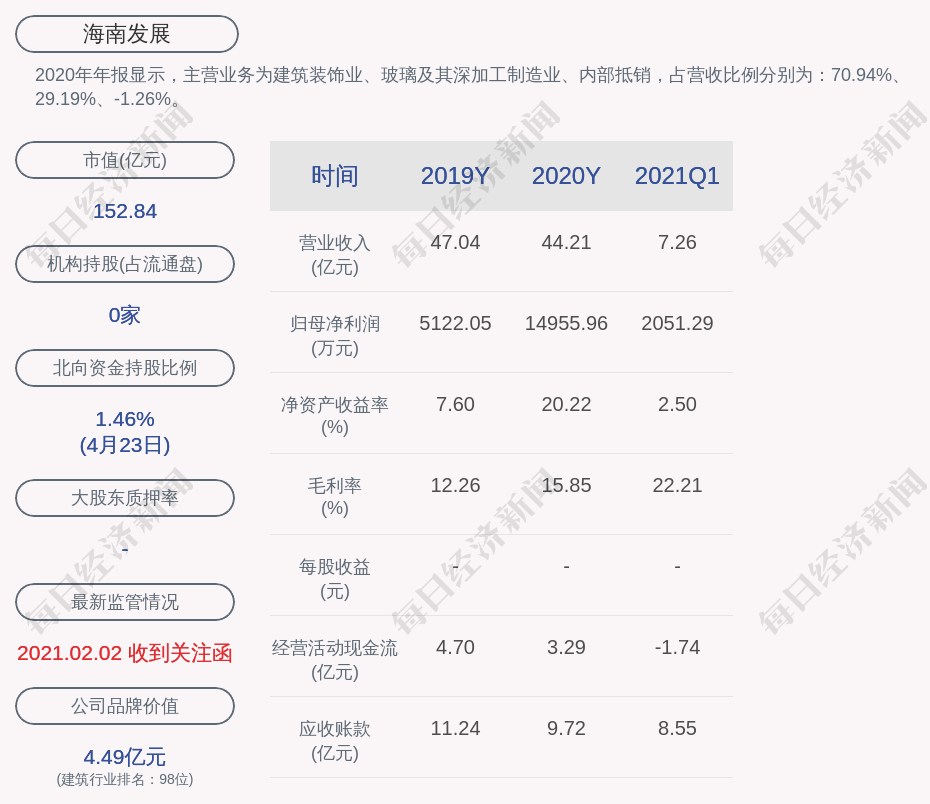Select the 2020Y revenue value 44.21
930x804 pixels.
(566, 243)
